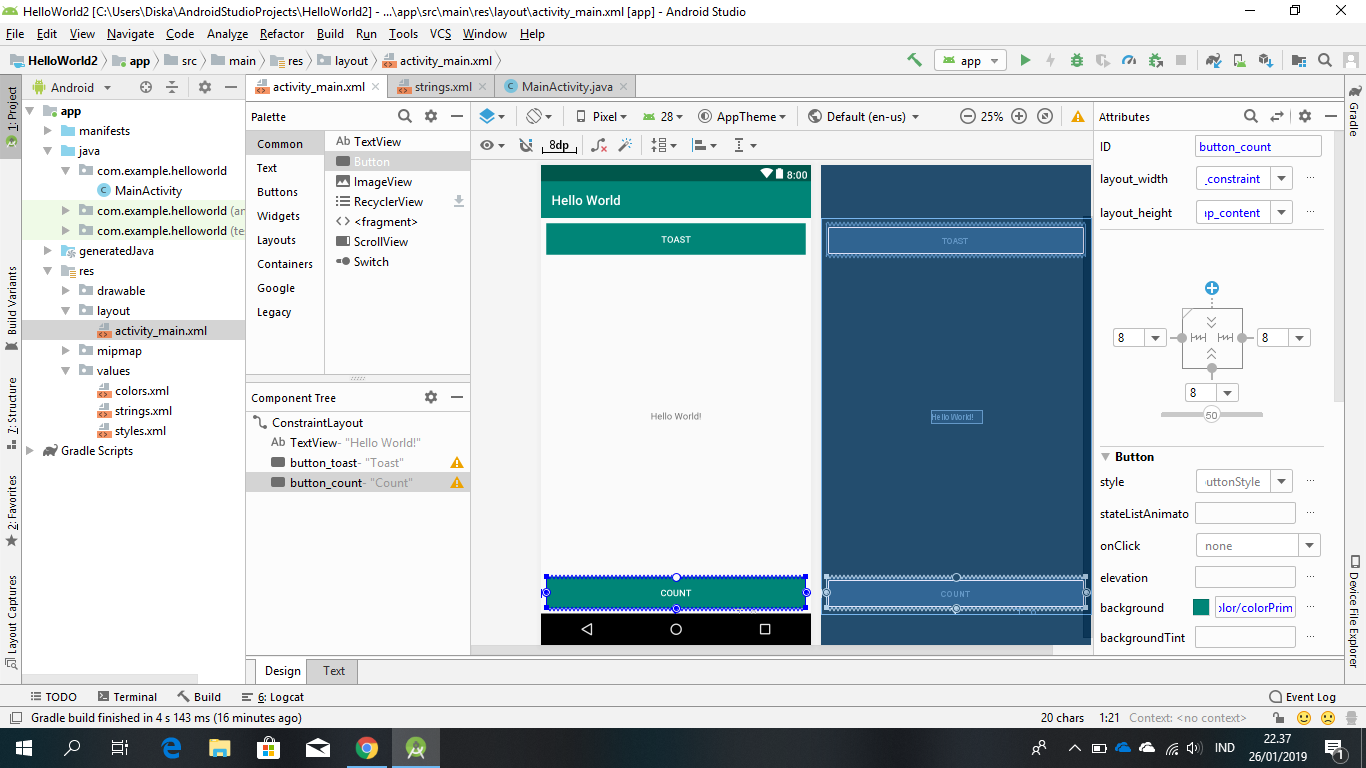Open the Build menu
Screen dimensions: 1366x768
[x=330, y=33]
